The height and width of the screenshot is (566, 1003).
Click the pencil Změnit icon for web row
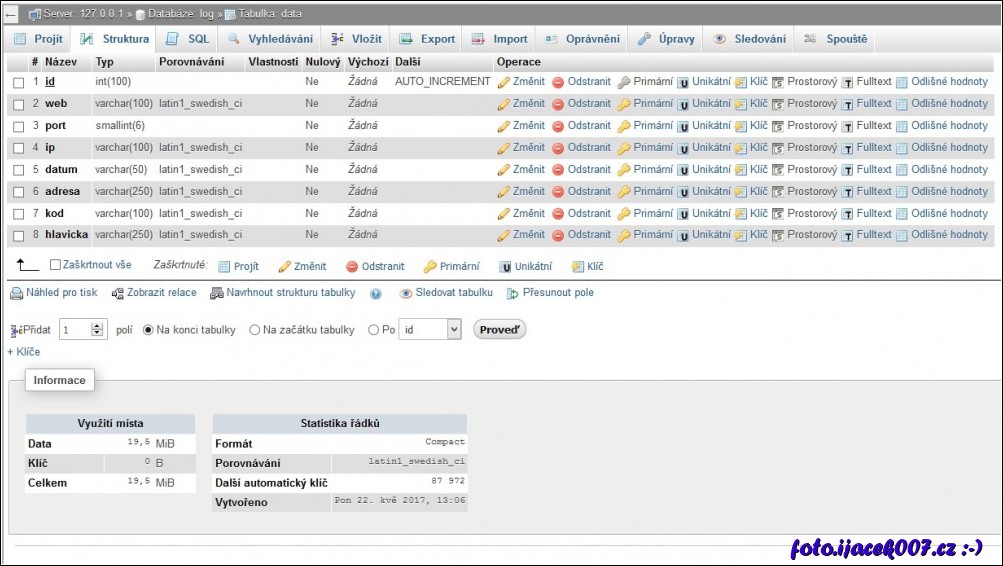tap(504, 104)
